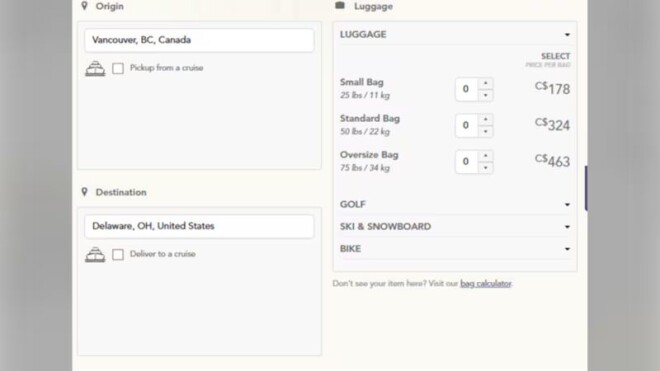Click the Destination field showing Delaware, OH
Viewport: 660px width, 371px height.
coord(199,226)
